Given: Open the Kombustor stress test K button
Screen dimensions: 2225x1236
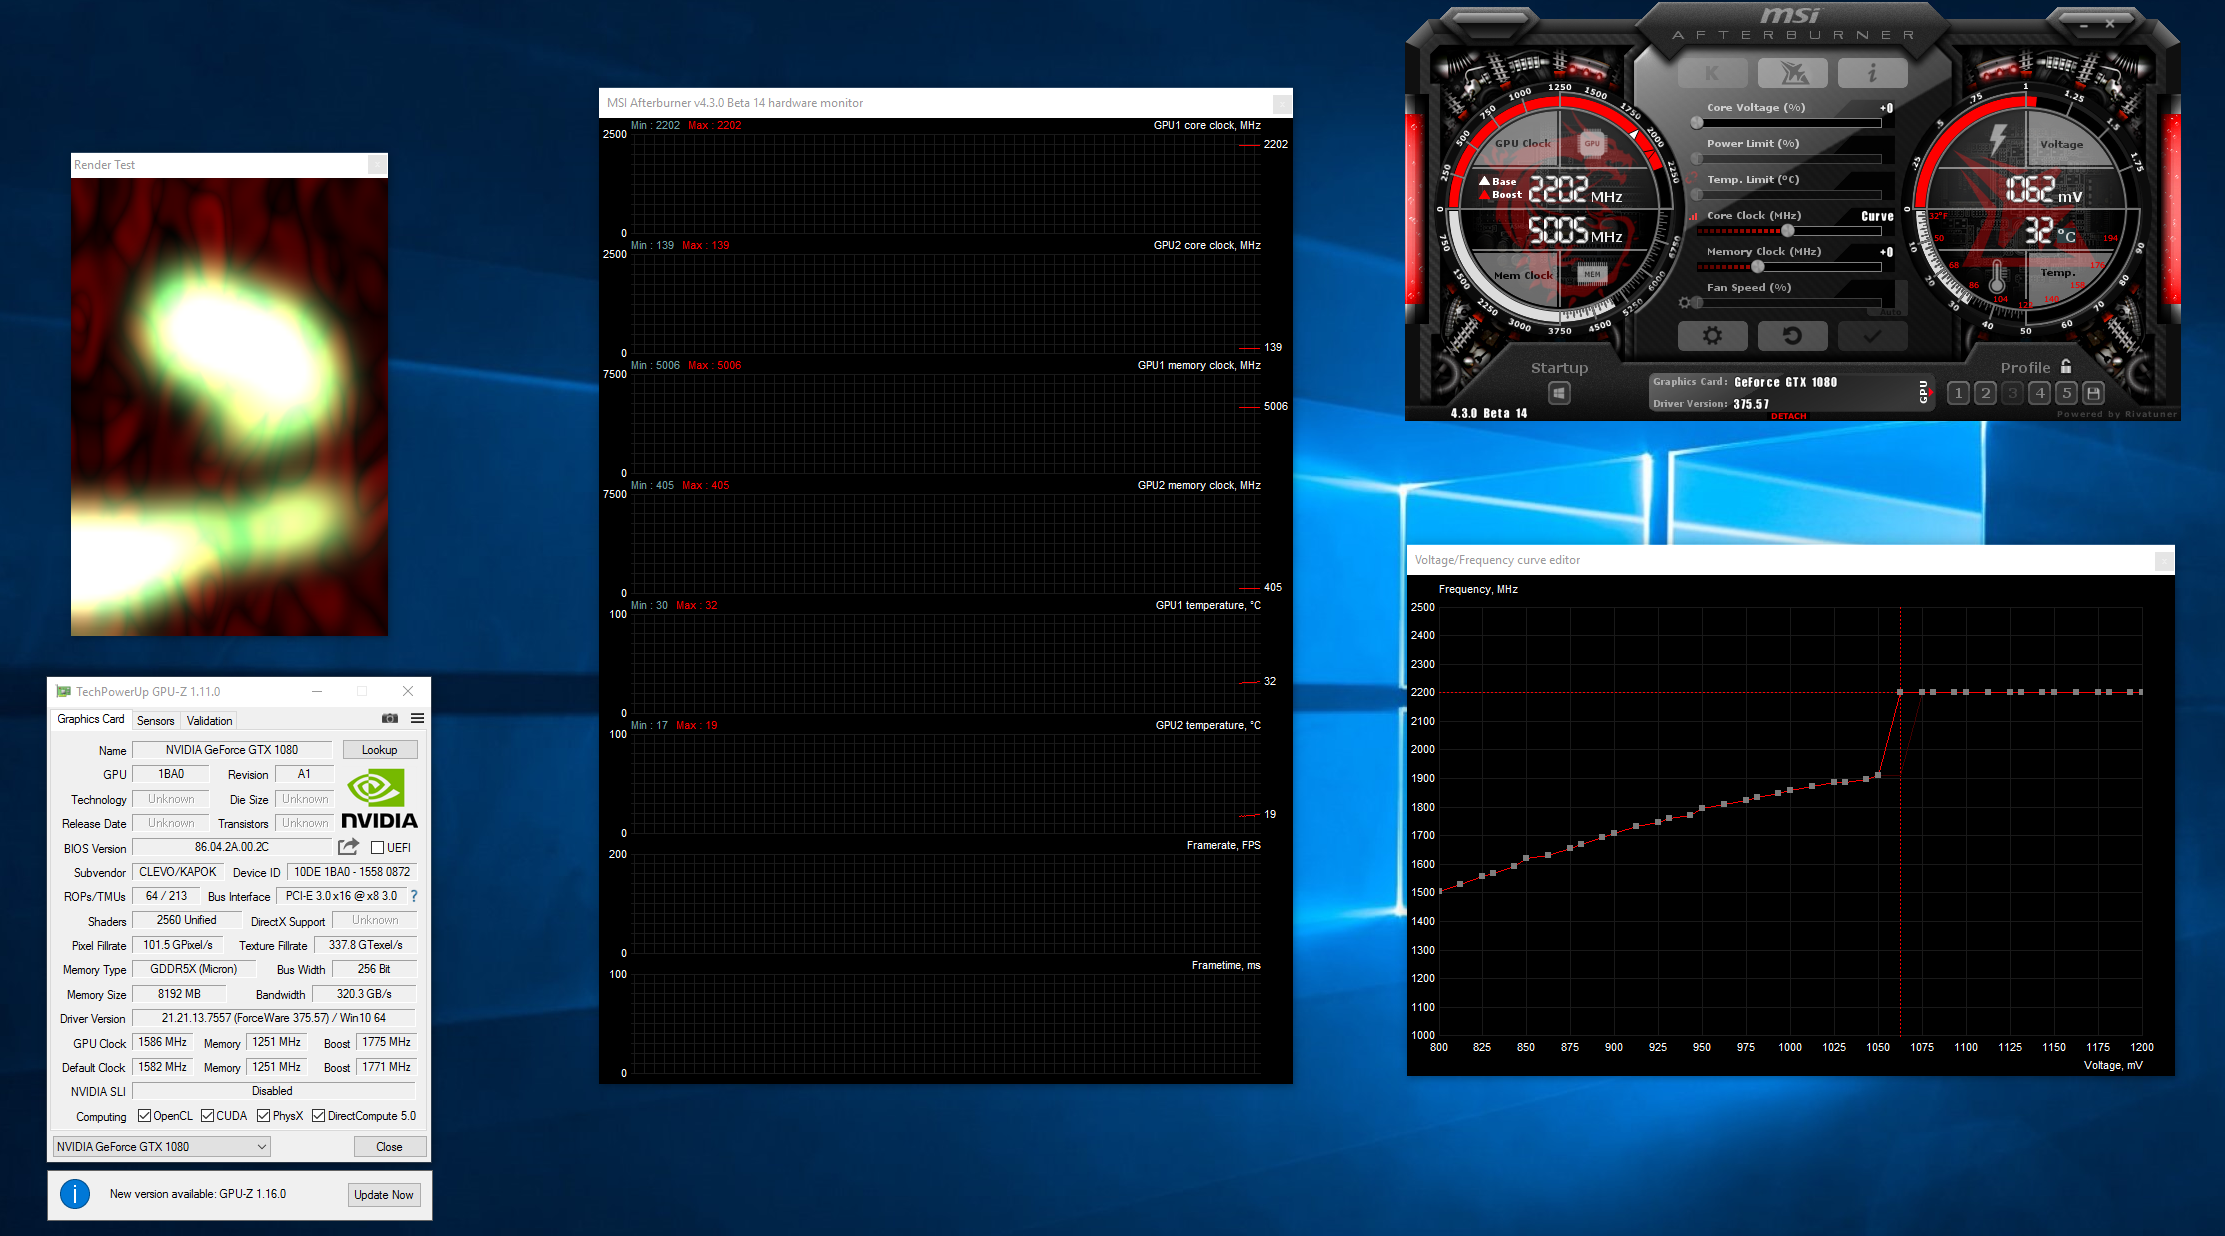Looking at the screenshot, I should (x=1712, y=73).
